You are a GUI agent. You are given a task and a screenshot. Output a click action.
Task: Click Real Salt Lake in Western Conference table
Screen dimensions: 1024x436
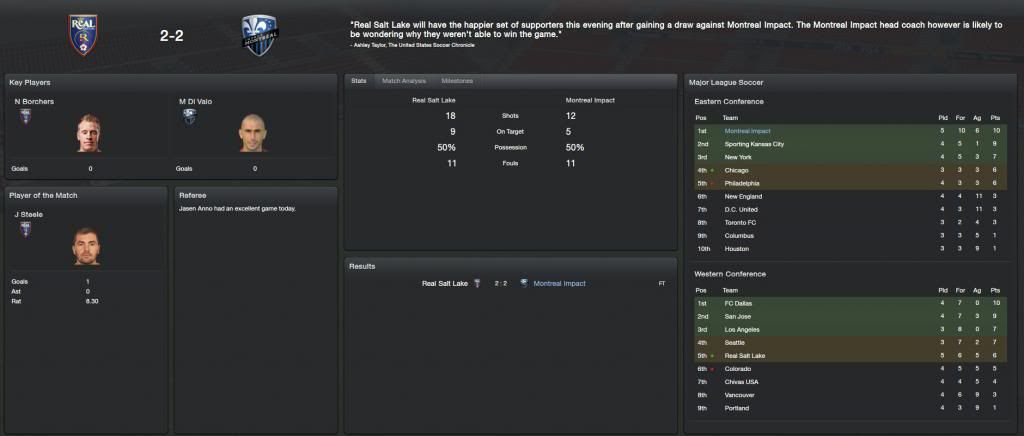pyautogui.click(x=746, y=355)
